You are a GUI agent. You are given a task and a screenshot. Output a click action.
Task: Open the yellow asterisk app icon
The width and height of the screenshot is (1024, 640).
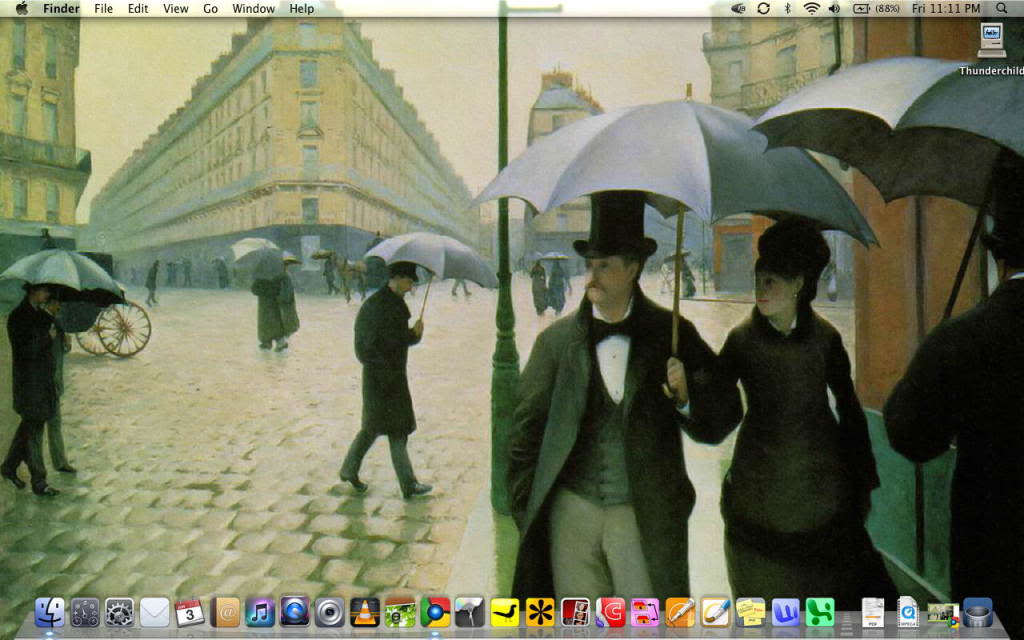pos(540,613)
